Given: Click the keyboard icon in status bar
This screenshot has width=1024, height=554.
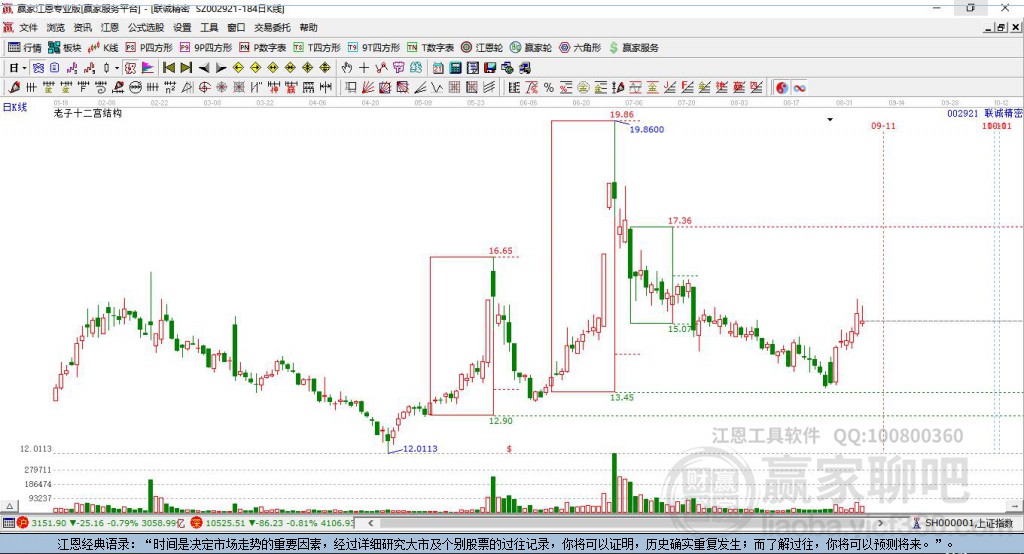Looking at the screenshot, I should pos(8,523).
